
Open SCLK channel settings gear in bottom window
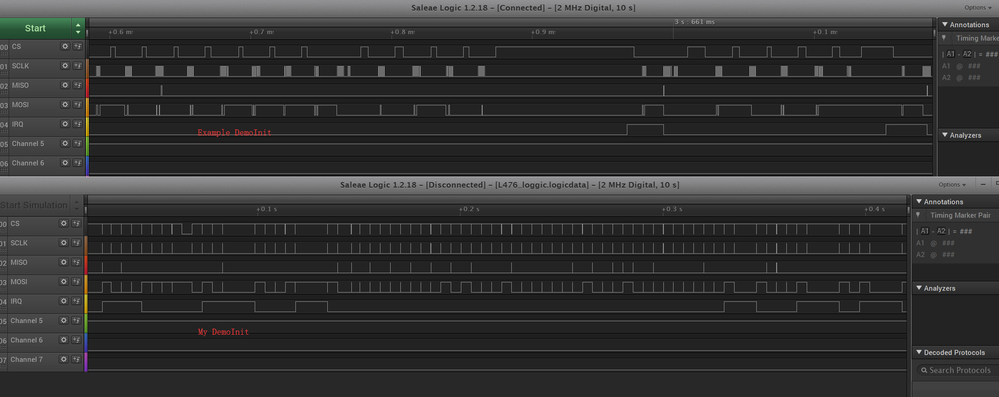click(64, 243)
